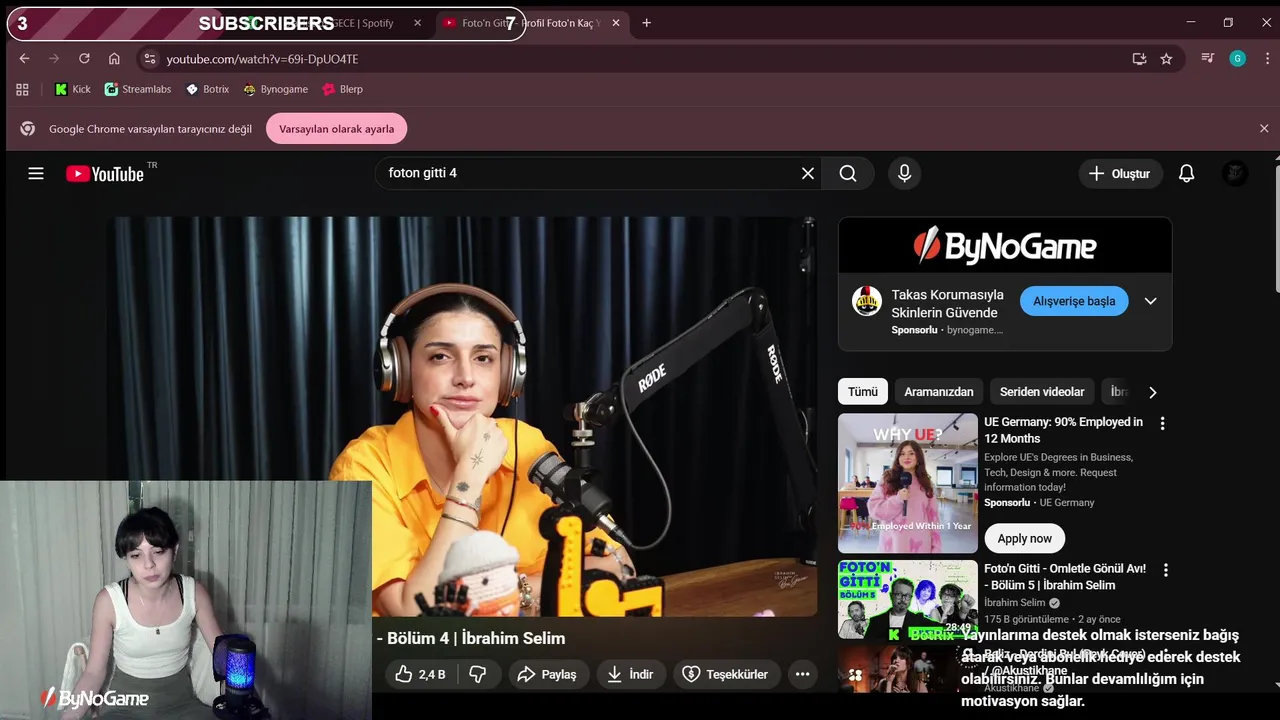This screenshot has height=720, width=1280.
Task: Open browser home page icon
Action: pos(114,59)
